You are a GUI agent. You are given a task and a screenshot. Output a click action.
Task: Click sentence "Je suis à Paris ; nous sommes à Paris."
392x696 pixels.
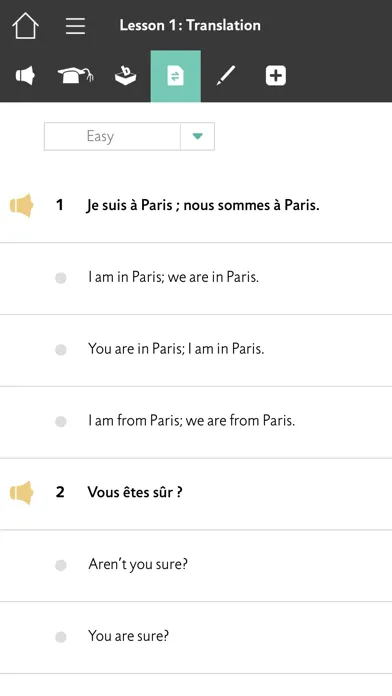click(203, 206)
